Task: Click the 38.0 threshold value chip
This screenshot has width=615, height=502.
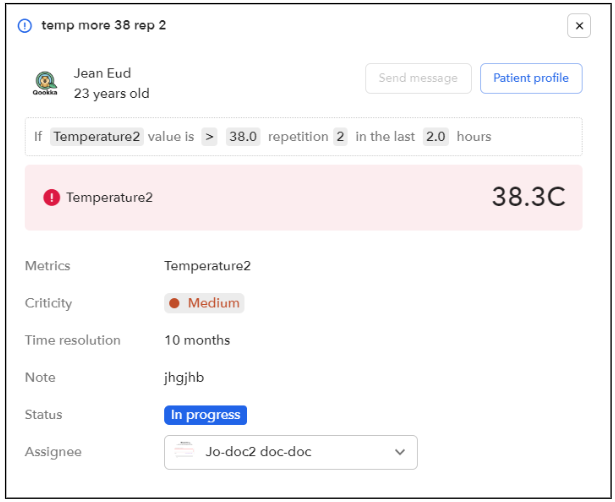Action: tap(243, 136)
